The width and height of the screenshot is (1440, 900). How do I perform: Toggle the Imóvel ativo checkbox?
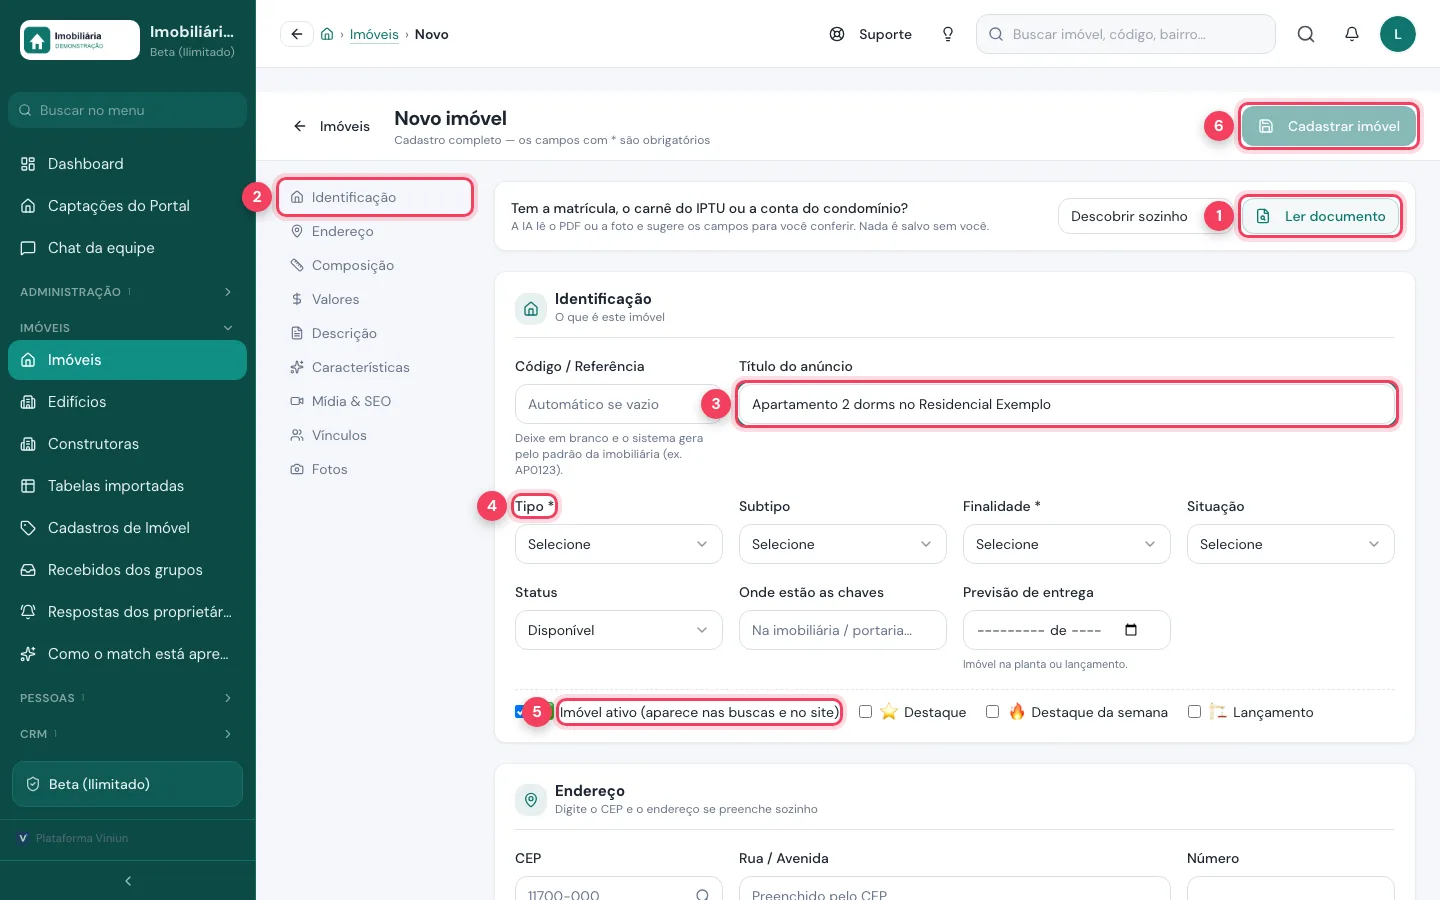[521, 712]
